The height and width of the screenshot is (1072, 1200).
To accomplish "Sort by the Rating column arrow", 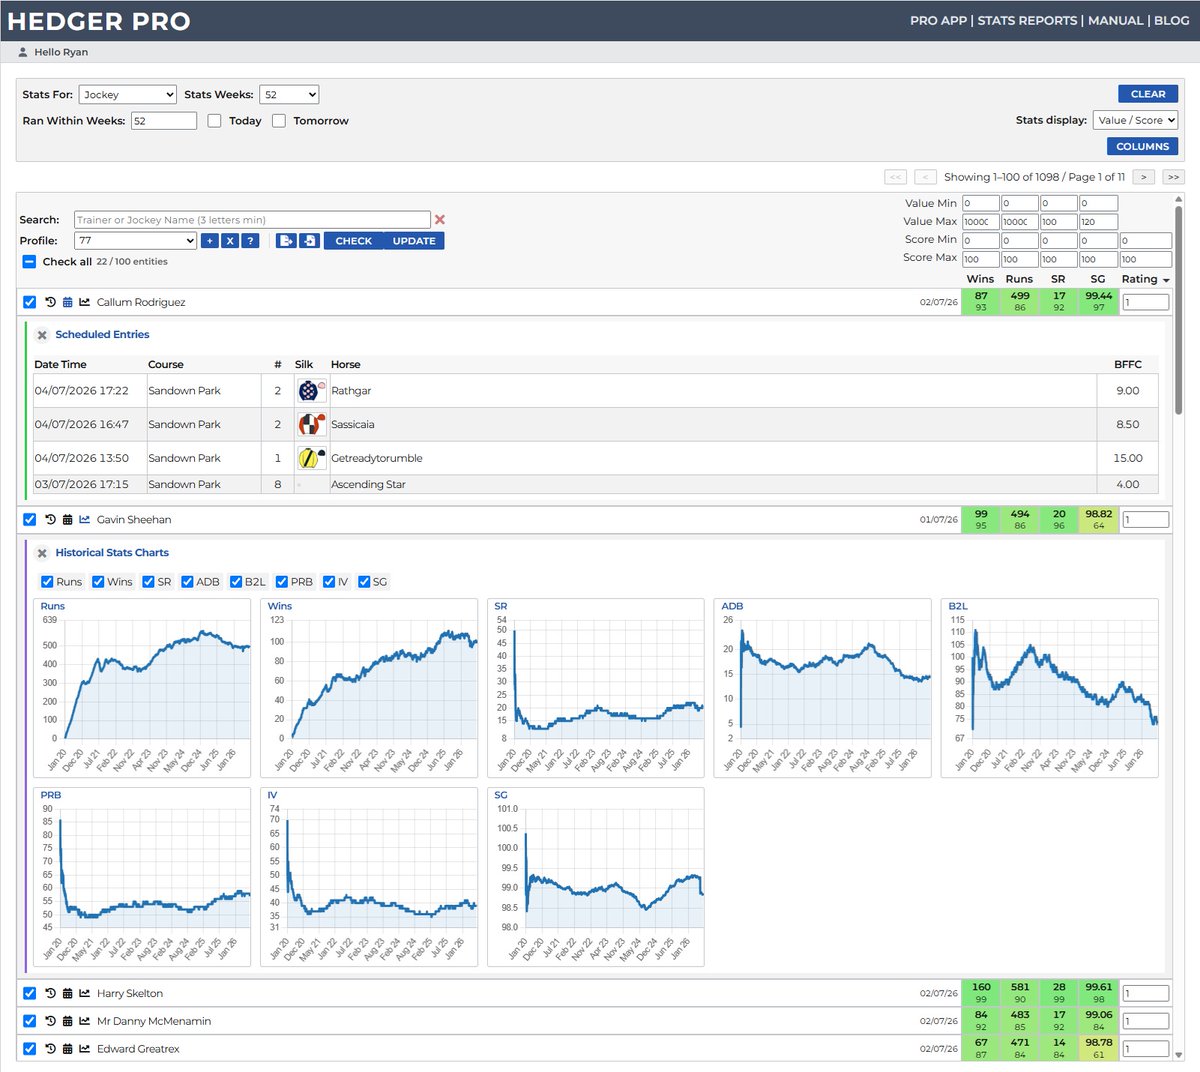I will (x=1166, y=280).
